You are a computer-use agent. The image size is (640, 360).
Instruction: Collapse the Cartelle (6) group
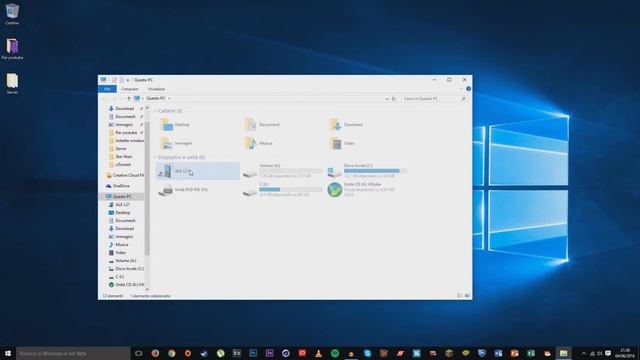point(155,111)
